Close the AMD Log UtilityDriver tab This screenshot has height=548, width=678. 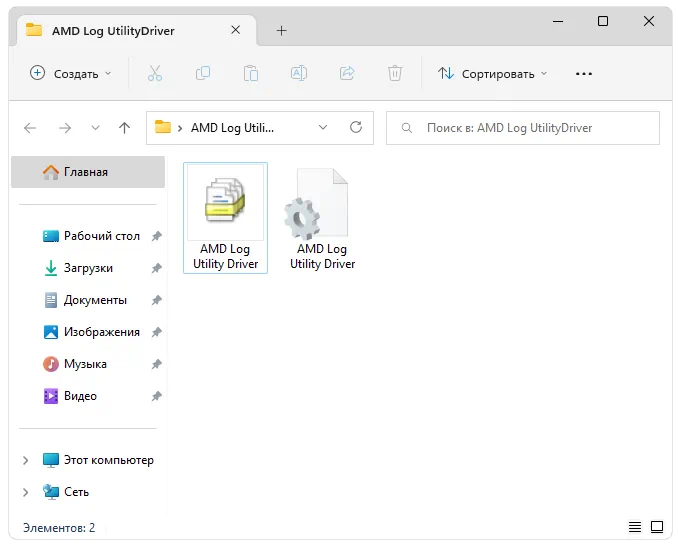click(236, 30)
